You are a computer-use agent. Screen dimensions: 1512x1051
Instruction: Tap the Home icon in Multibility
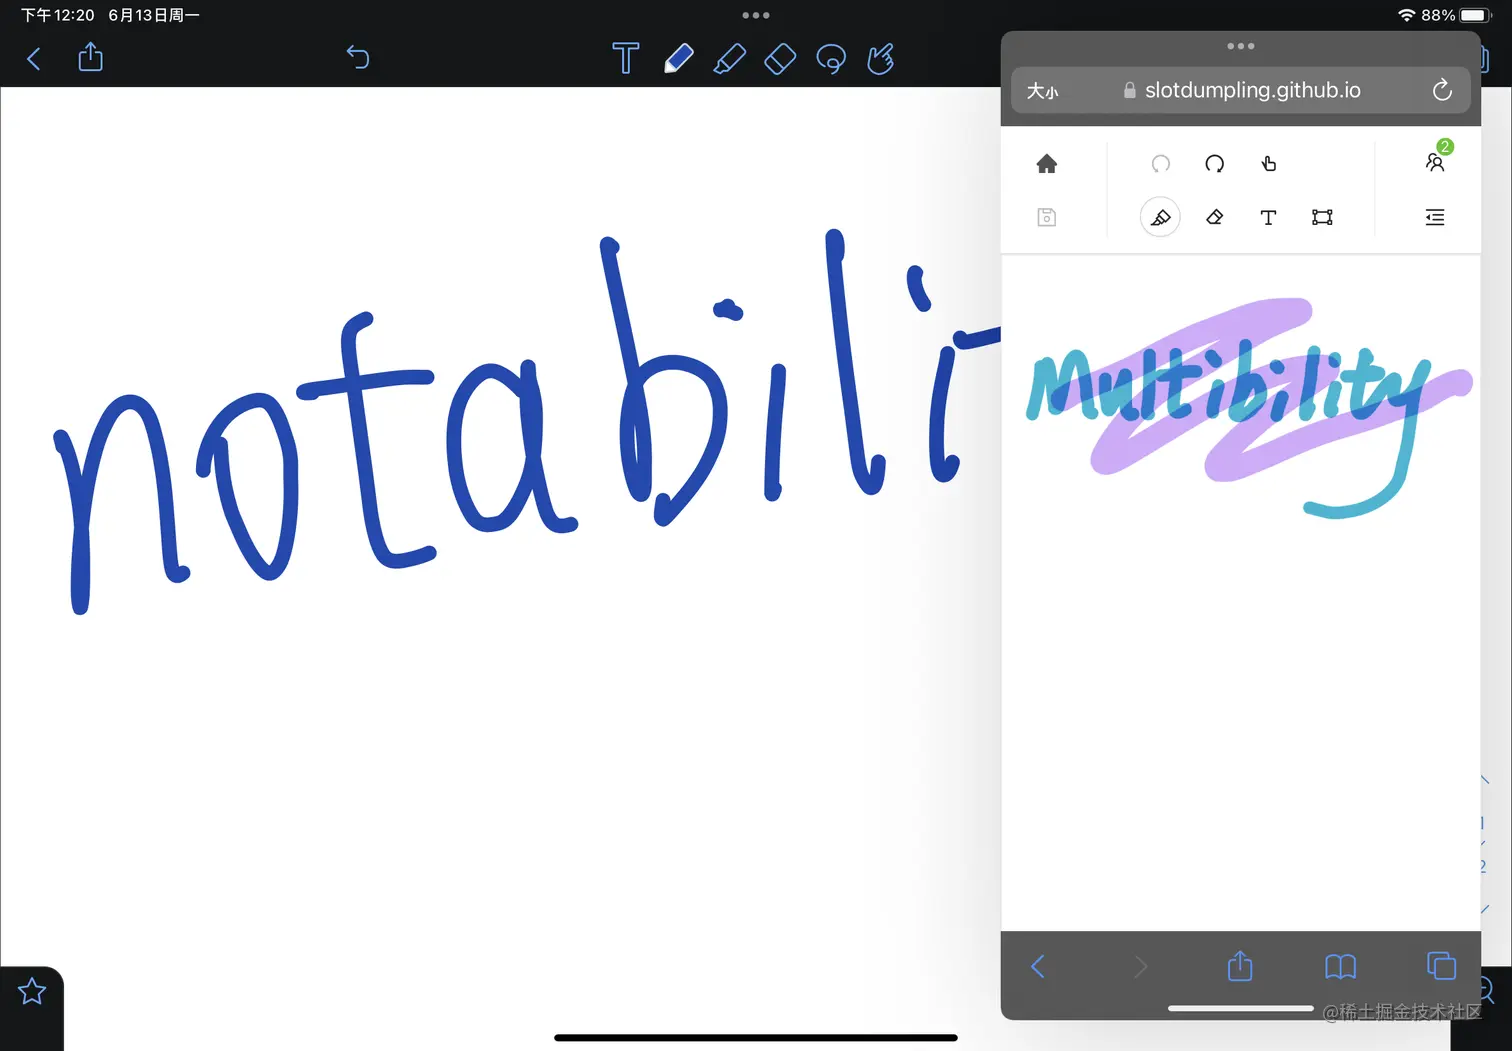coord(1047,163)
